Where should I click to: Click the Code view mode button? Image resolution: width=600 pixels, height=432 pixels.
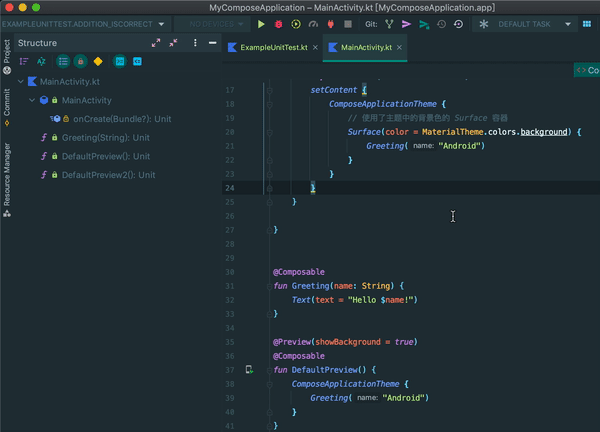(x=587, y=70)
